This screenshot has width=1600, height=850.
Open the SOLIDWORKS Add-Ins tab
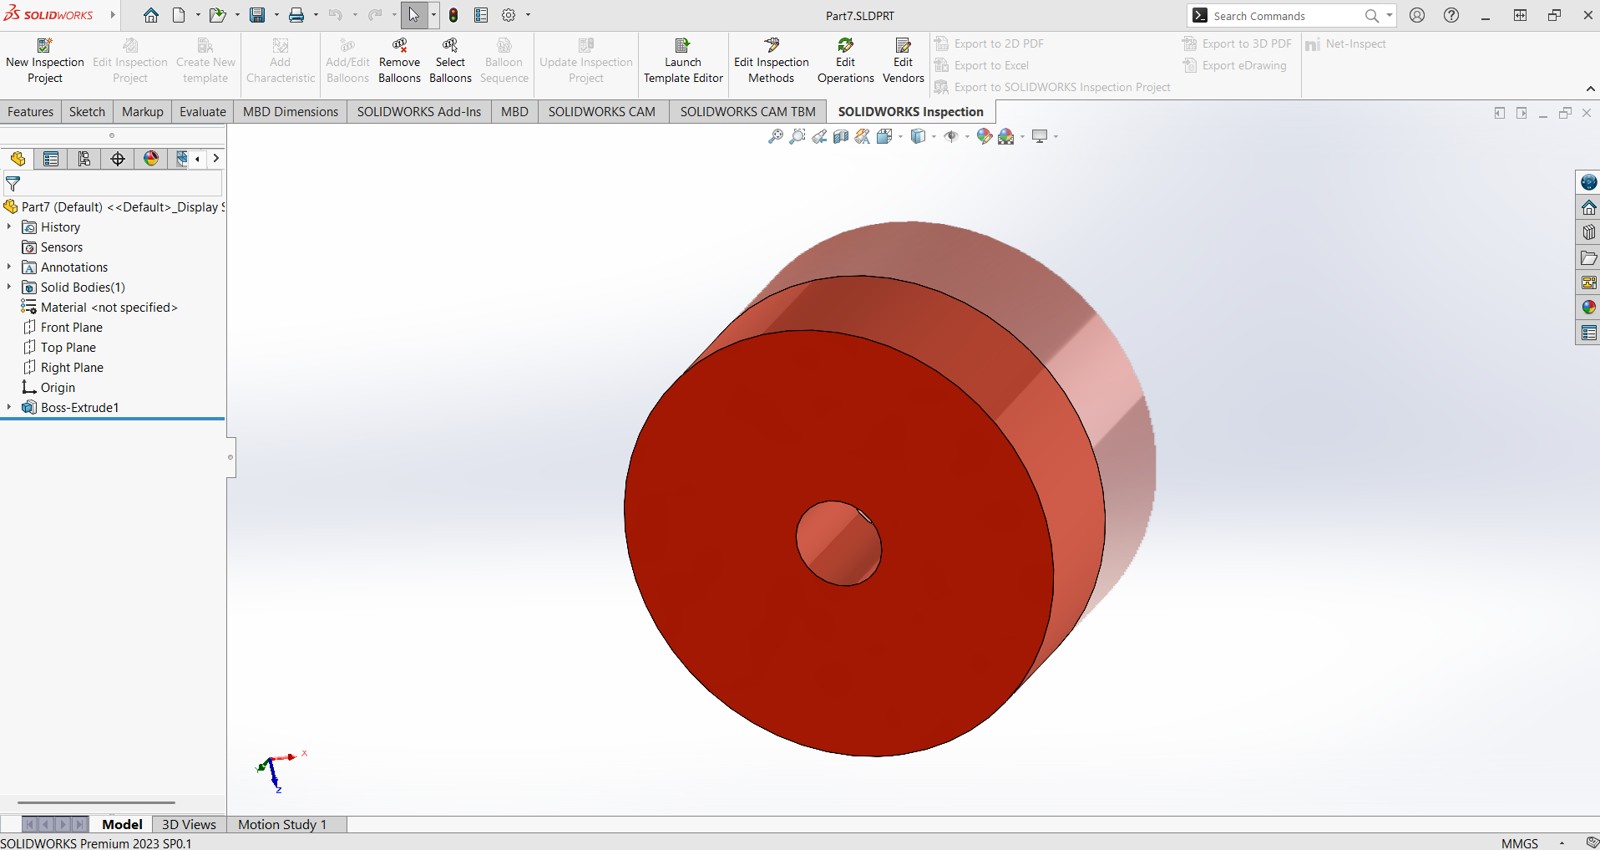click(419, 111)
